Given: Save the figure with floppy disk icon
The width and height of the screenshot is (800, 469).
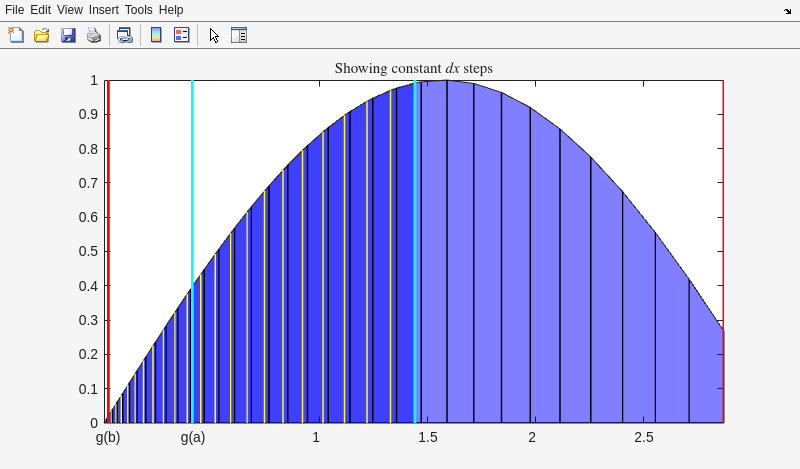Looking at the screenshot, I should click(x=68, y=35).
